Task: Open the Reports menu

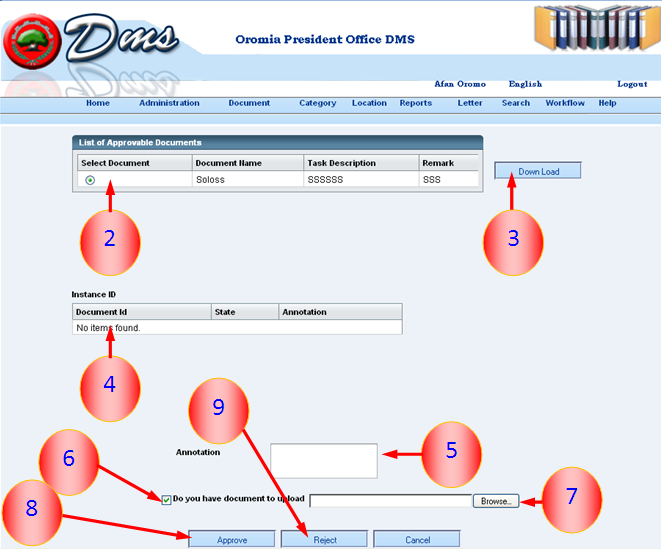Action: (416, 103)
